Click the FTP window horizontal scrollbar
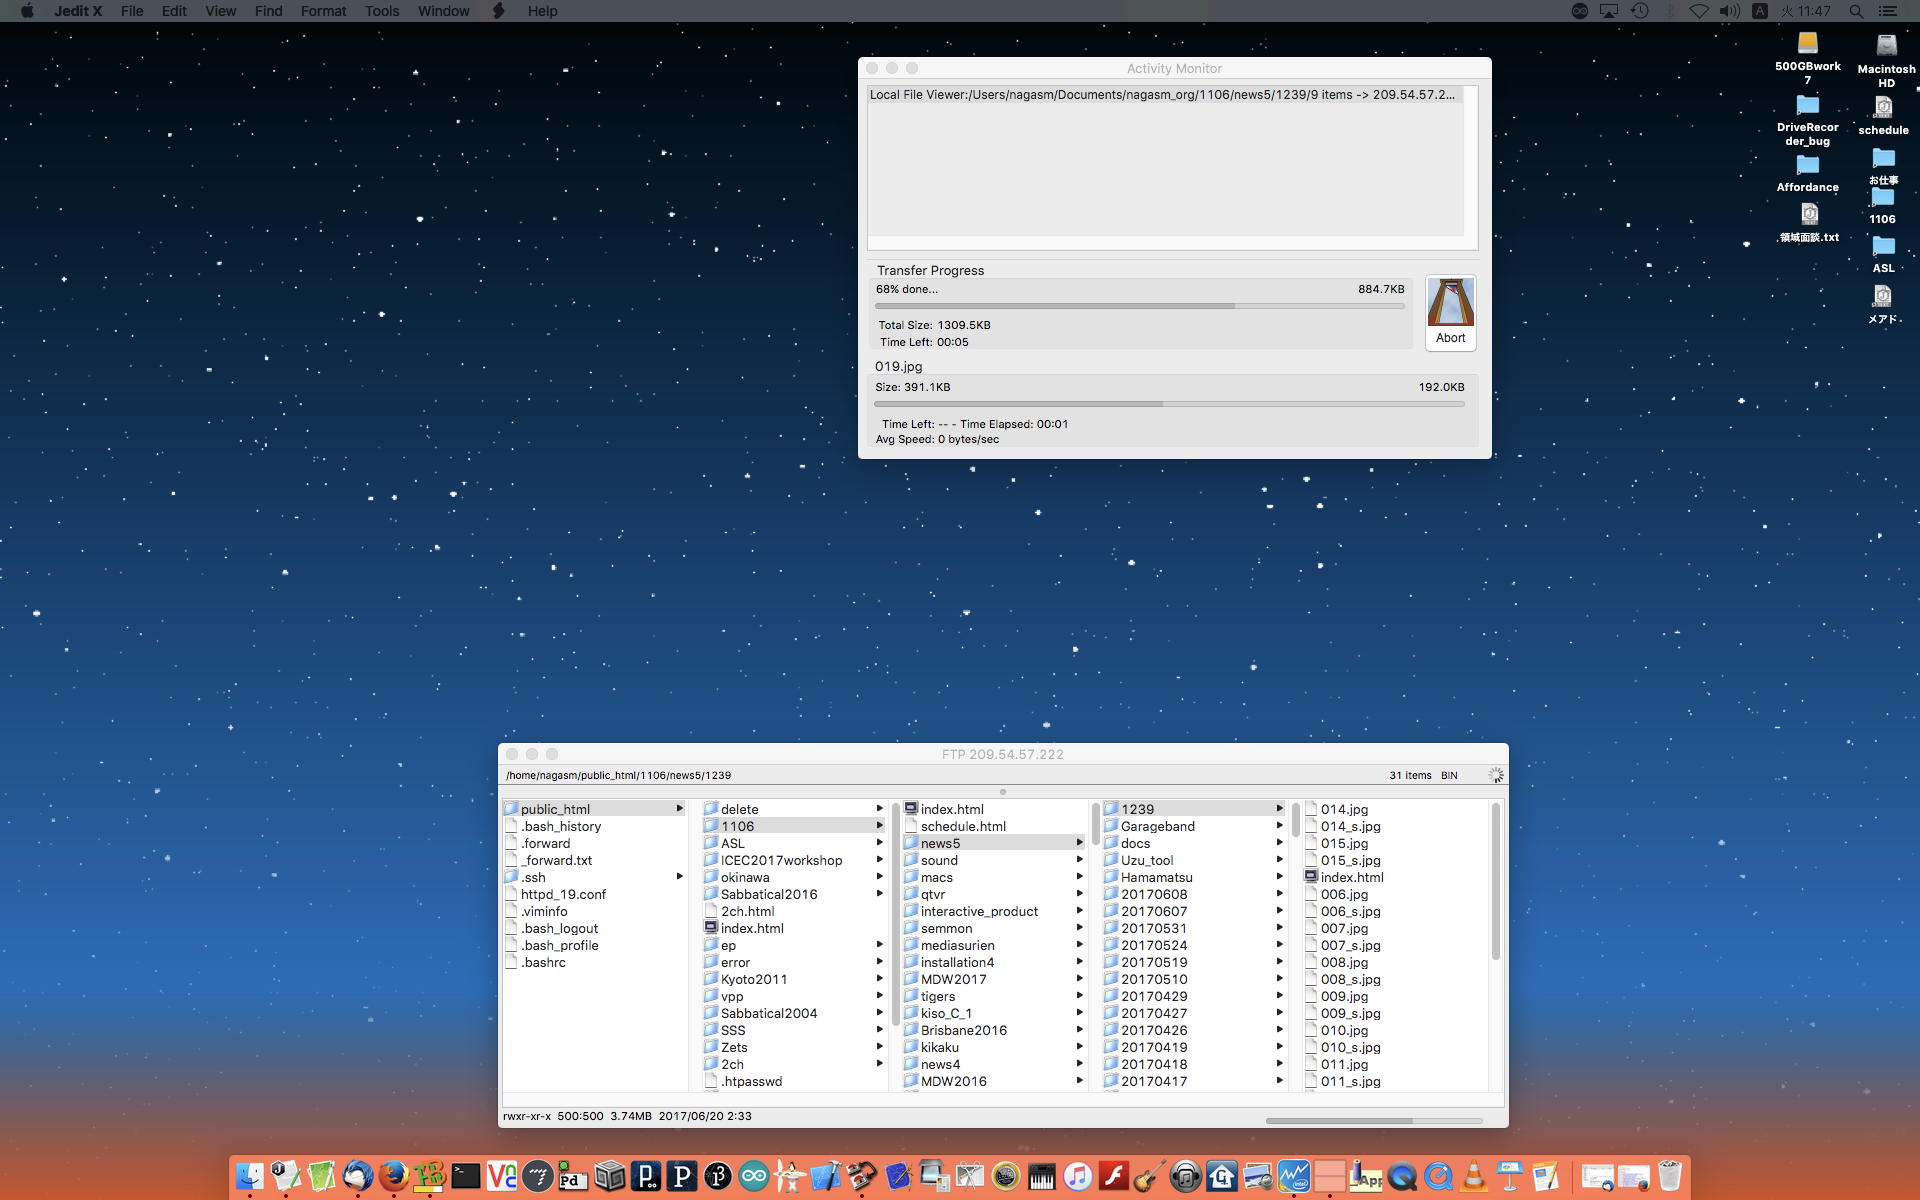 (x=1338, y=1121)
